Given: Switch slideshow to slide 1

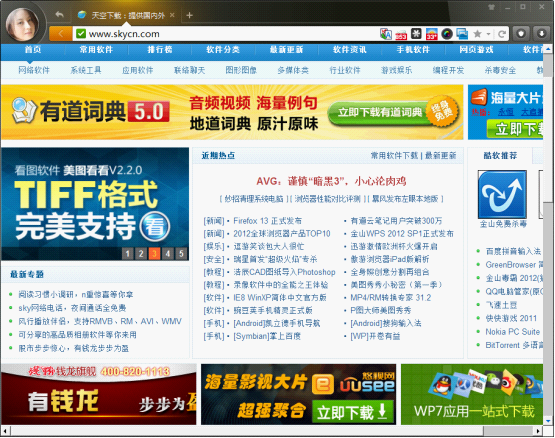Looking at the screenshot, I should pos(128,253).
